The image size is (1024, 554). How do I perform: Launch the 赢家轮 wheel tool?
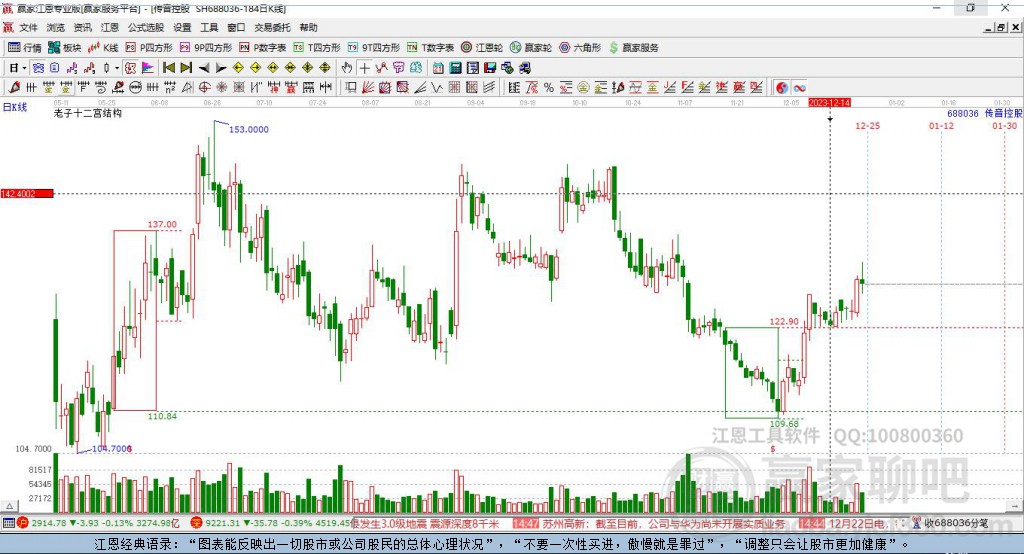(x=531, y=48)
